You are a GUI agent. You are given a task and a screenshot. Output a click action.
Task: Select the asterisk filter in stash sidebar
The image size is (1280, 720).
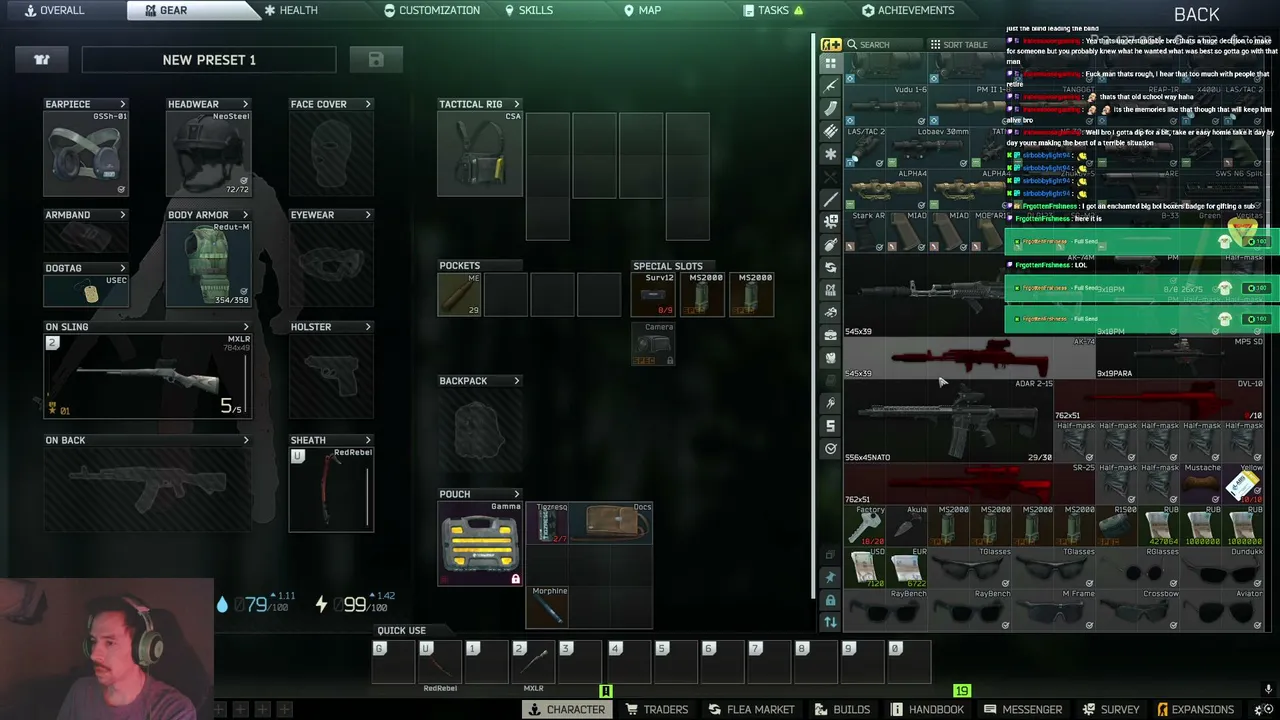point(830,154)
